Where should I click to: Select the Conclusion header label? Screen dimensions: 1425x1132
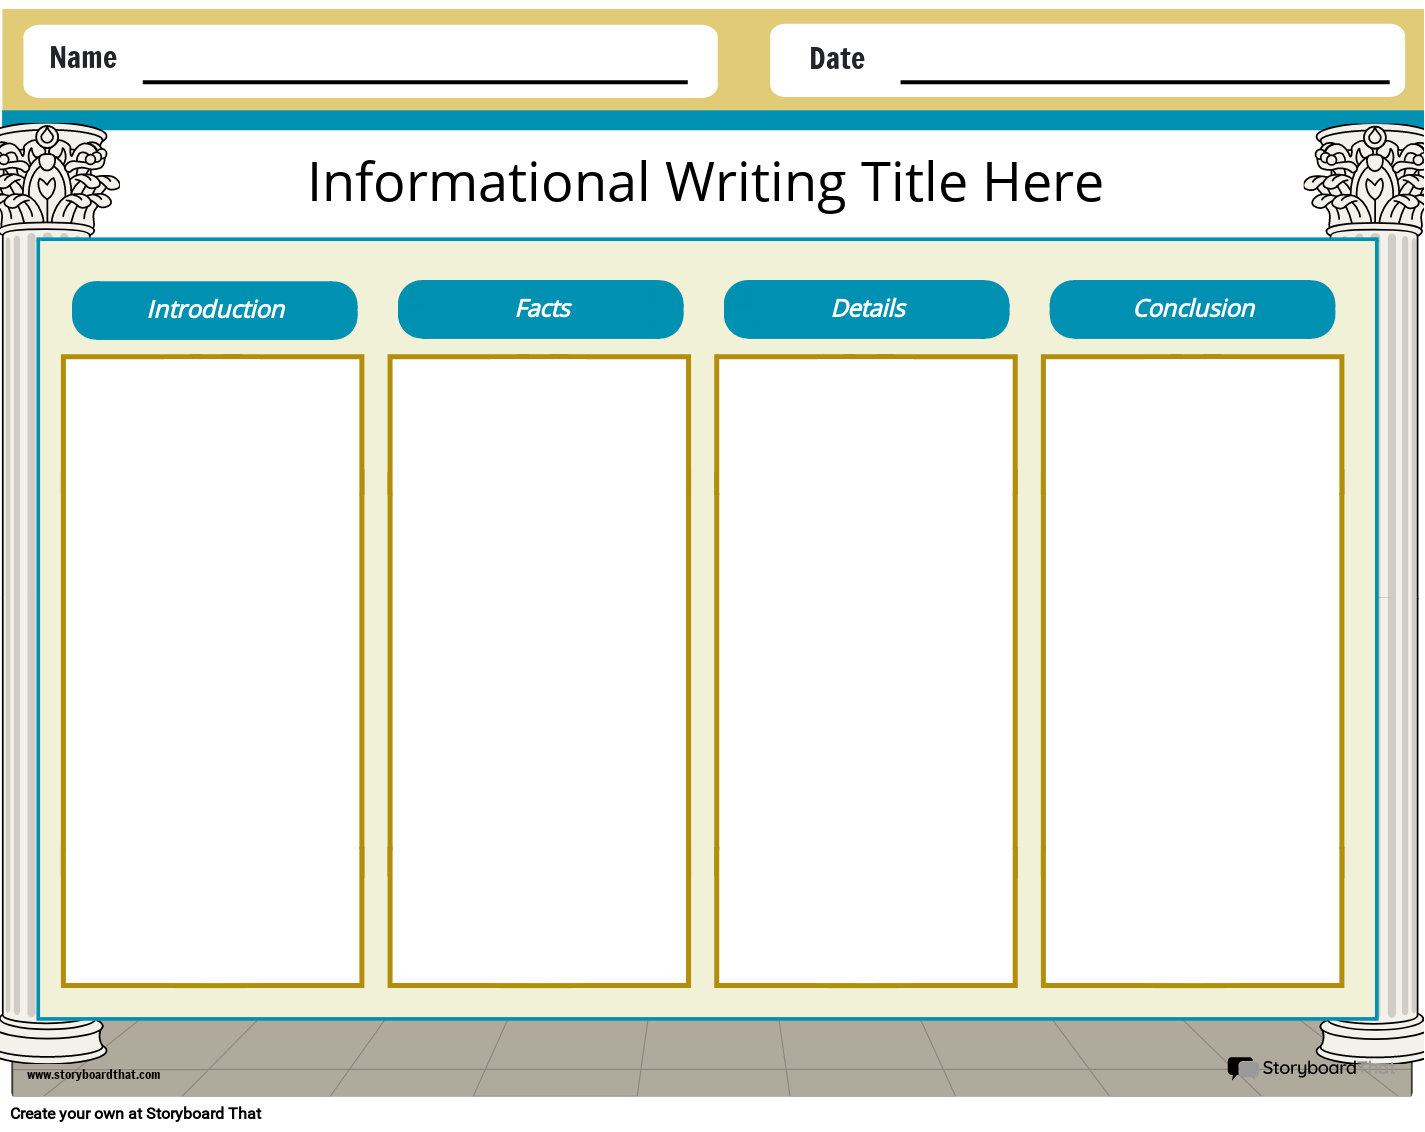click(1192, 309)
